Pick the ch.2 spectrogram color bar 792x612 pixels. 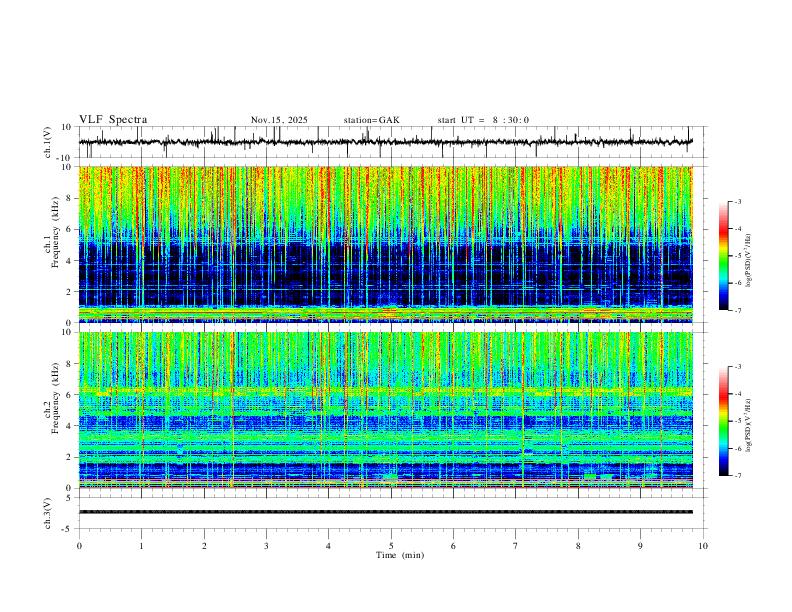coord(724,421)
